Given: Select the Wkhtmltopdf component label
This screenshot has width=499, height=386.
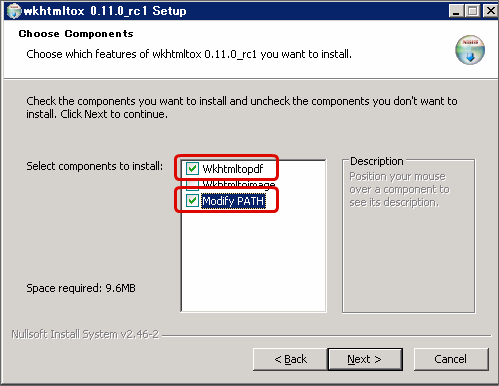Looking at the screenshot, I should coord(233,169).
